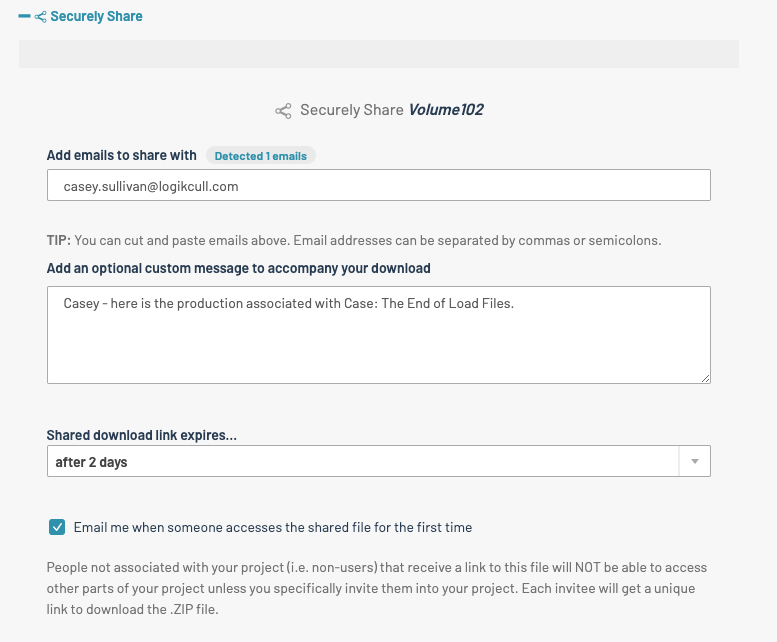777x642 pixels.
Task: Click share icon beside top Securely Share header
Action: click(x=41, y=17)
